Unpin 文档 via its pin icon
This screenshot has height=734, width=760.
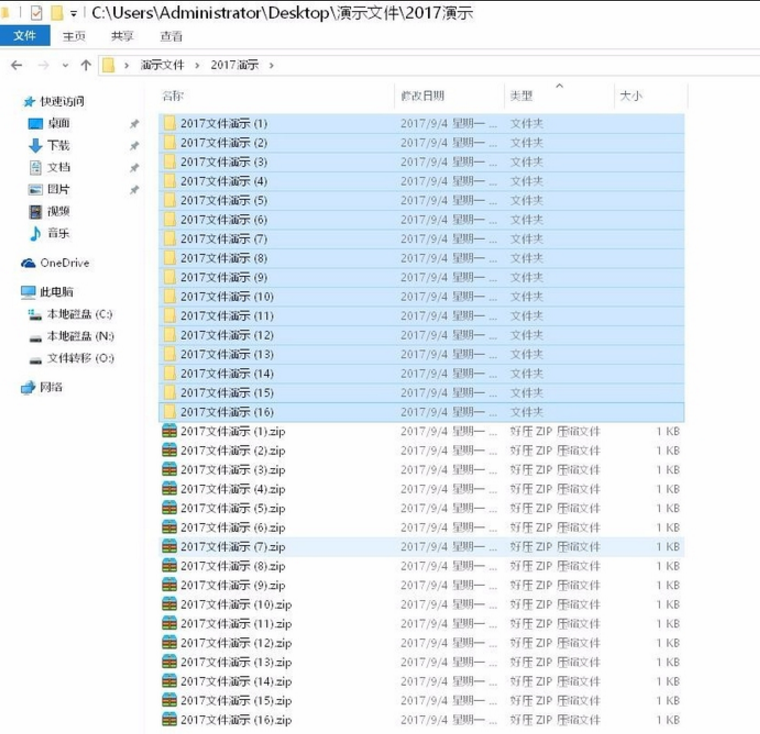(134, 168)
